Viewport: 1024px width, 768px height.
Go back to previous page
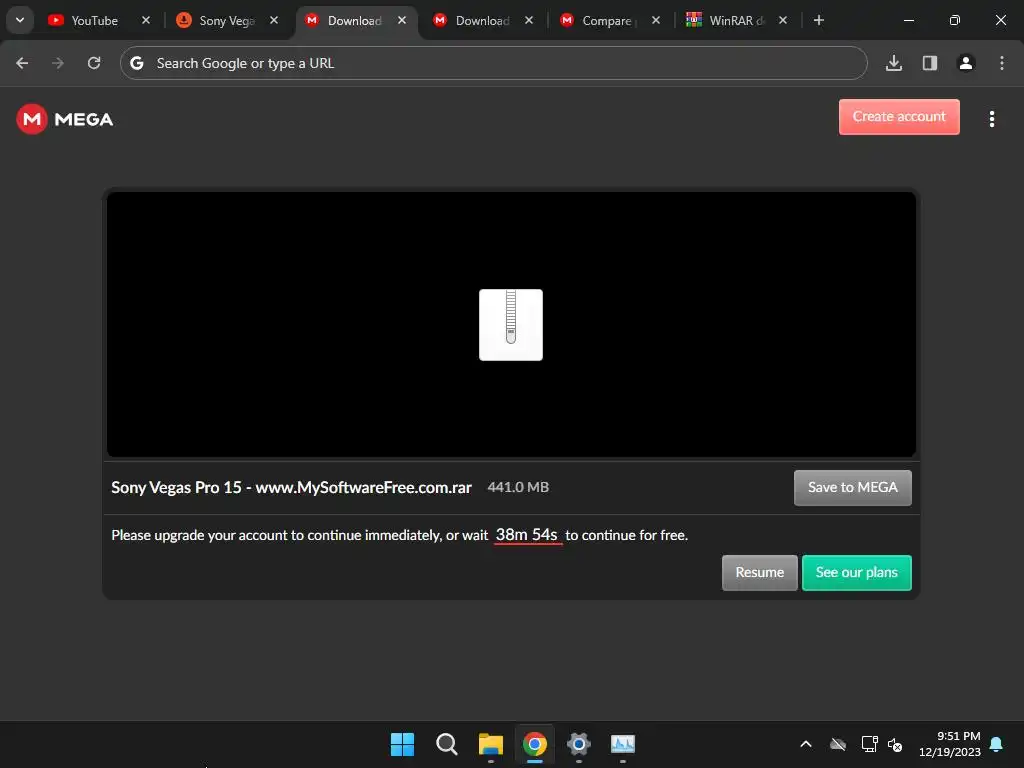(x=22, y=63)
